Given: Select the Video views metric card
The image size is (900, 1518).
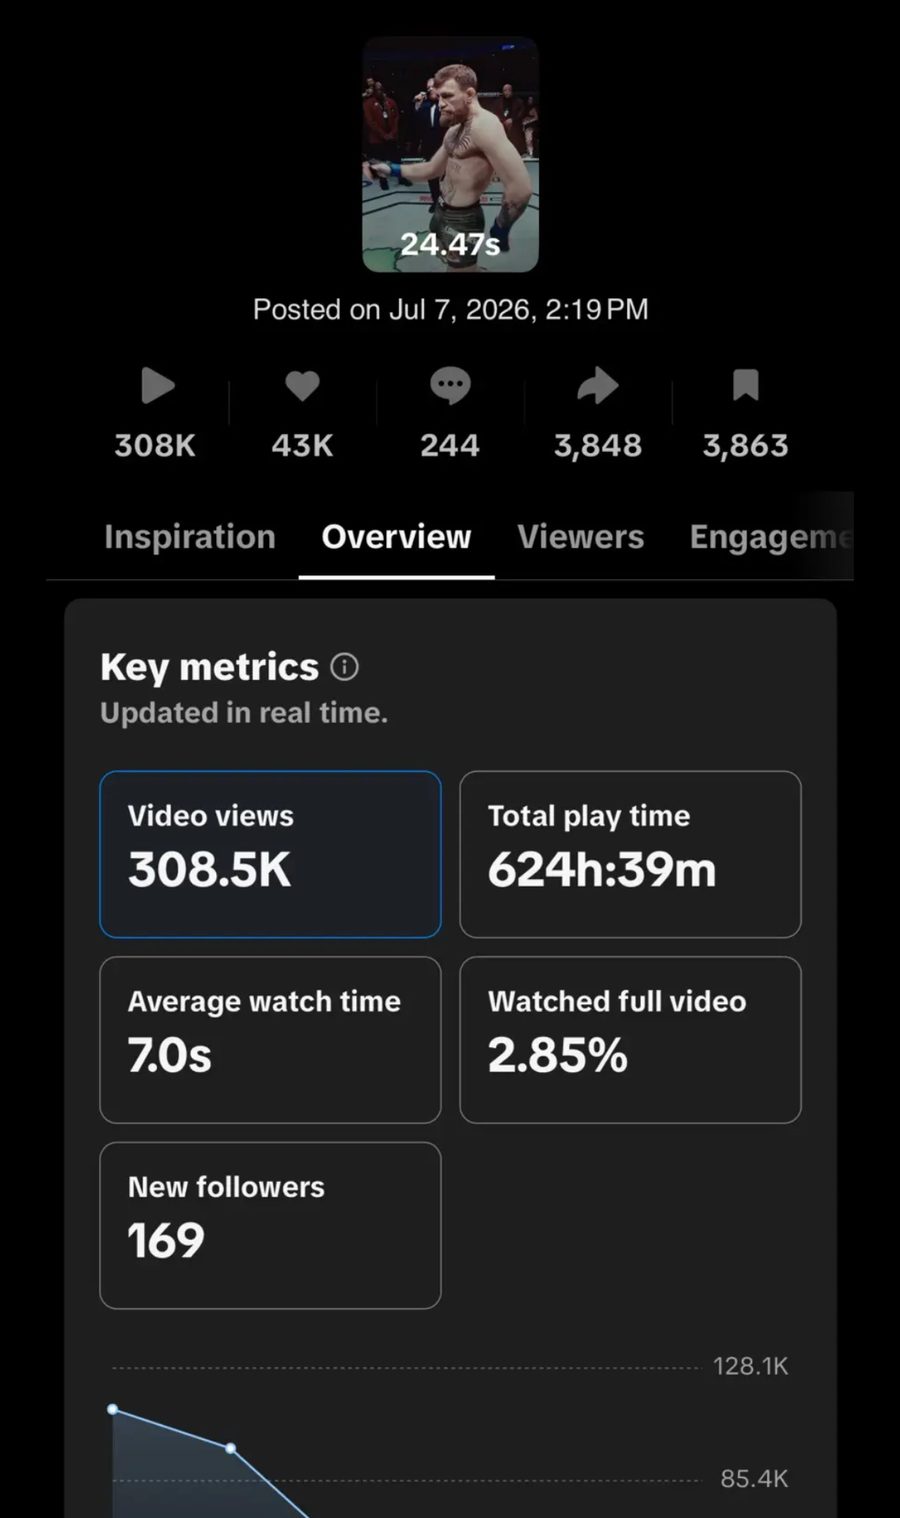Looking at the screenshot, I should pyautogui.click(x=270, y=854).
